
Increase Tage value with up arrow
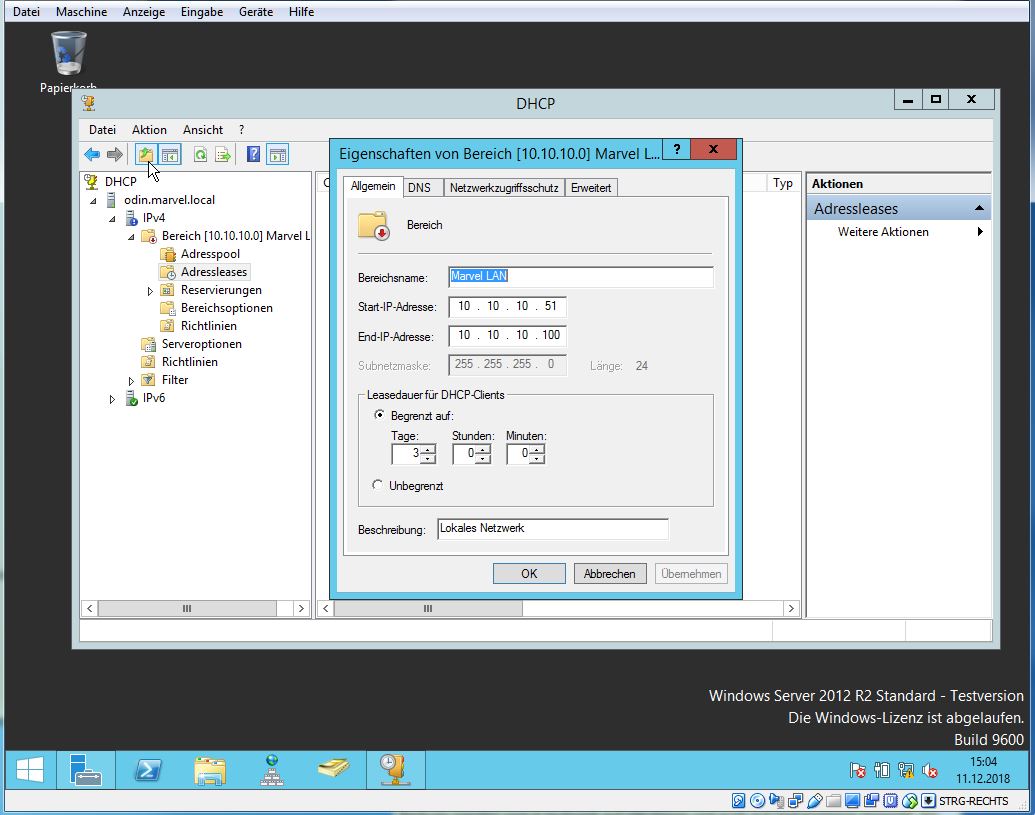pos(428,450)
